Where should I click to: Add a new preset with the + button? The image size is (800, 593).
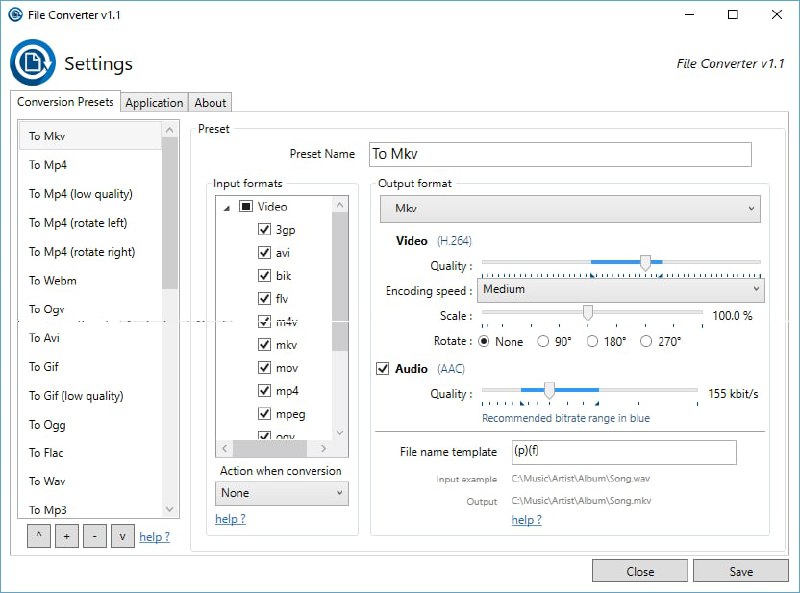[x=66, y=536]
